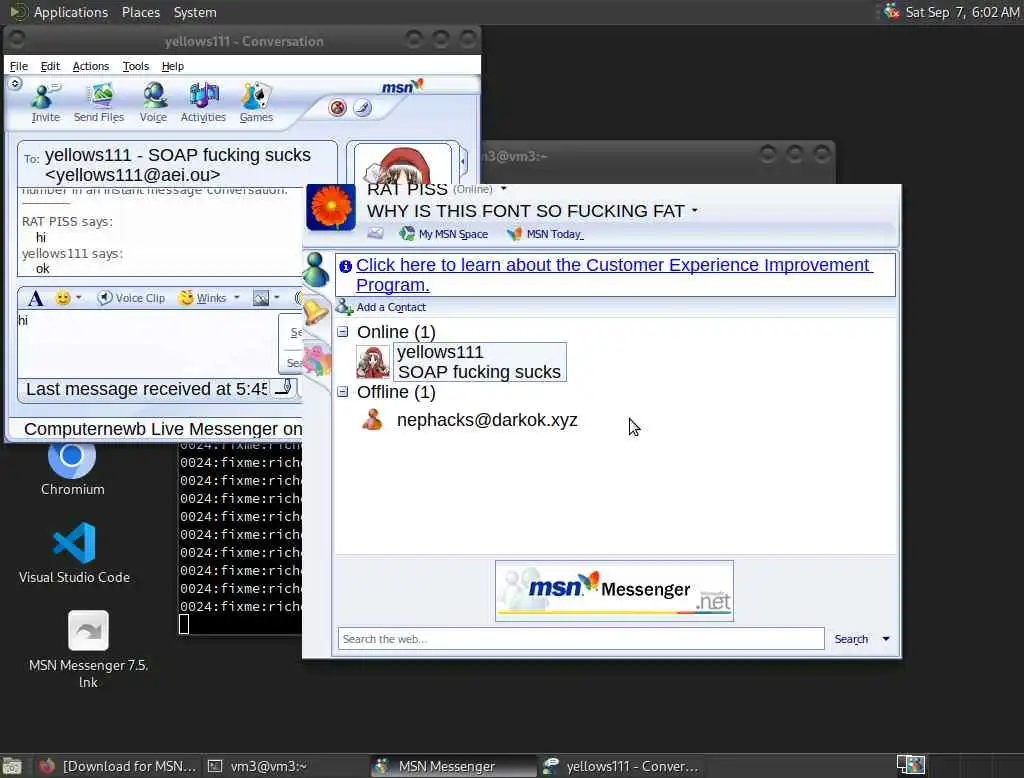This screenshot has width=1024, height=778.
Task: Open the Activities toolbar icon
Action: [x=203, y=103]
